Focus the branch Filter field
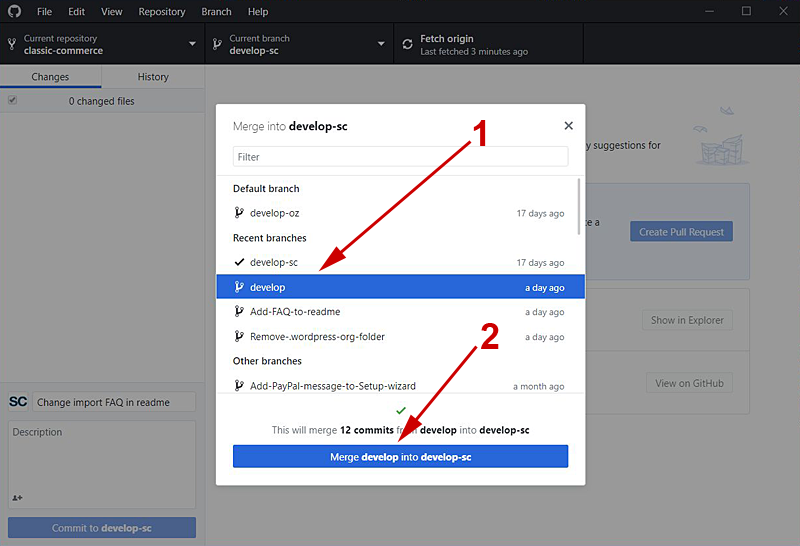Image resolution: width=800 pixels, height=546 pixels. 401,157
